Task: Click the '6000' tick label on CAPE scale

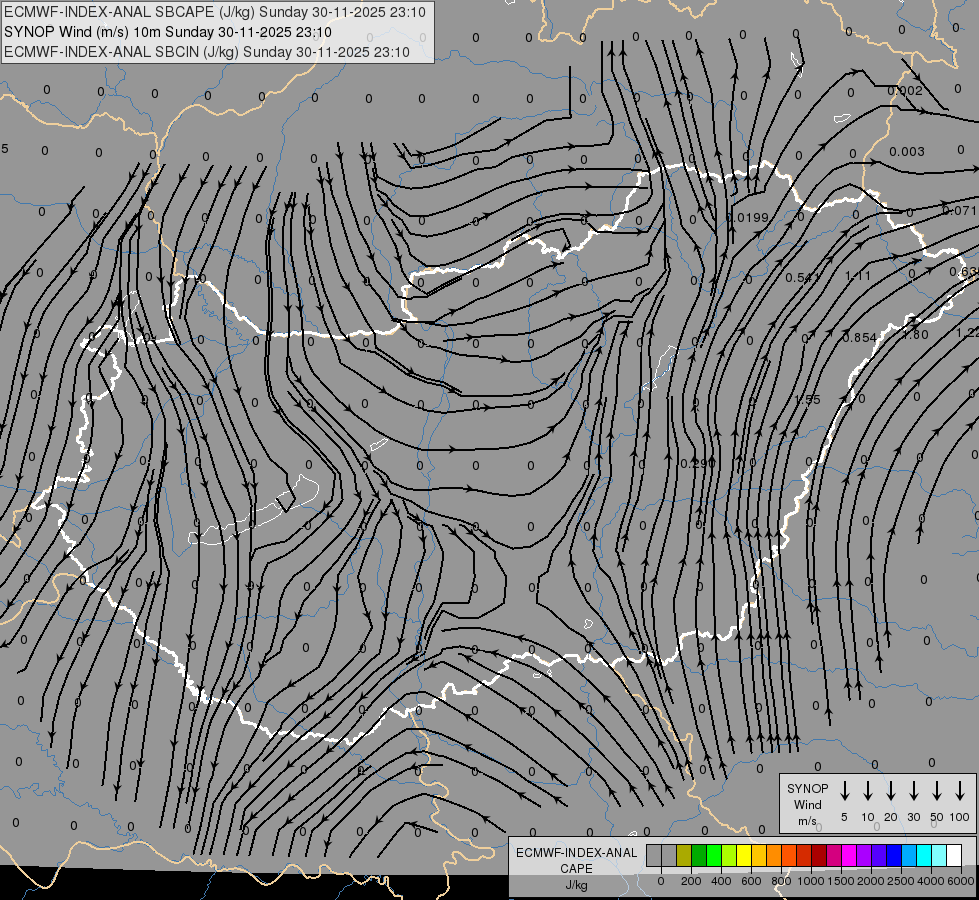Action: tap(961, 881)
